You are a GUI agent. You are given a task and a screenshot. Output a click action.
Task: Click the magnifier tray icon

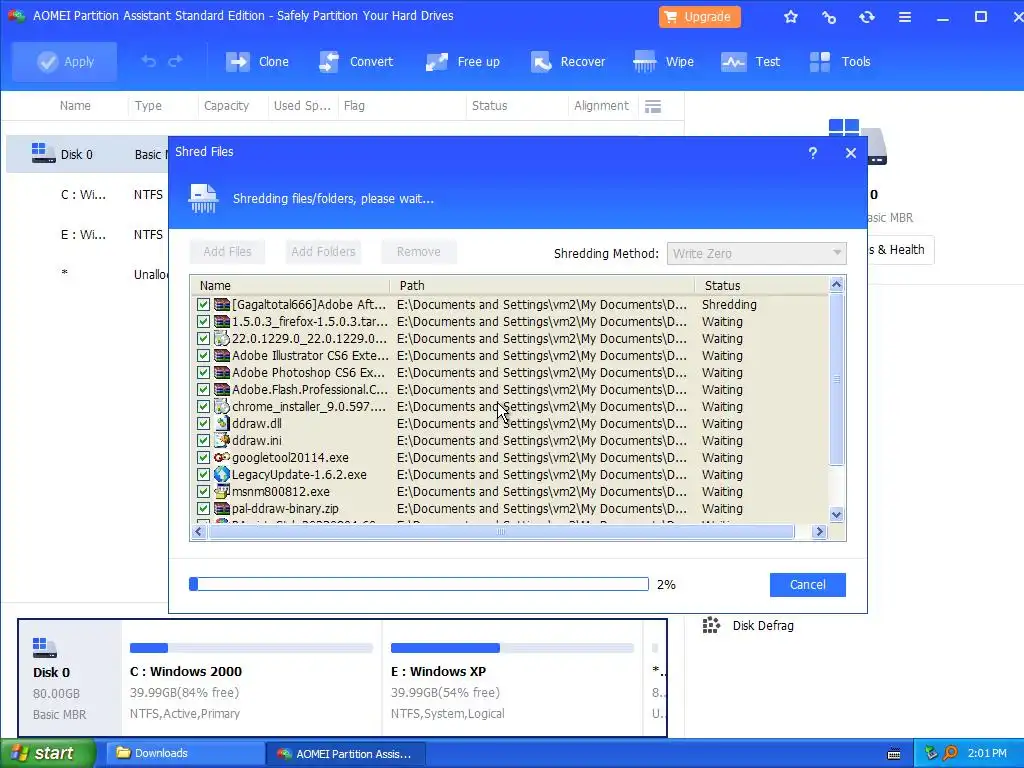[x=950, y=754]
